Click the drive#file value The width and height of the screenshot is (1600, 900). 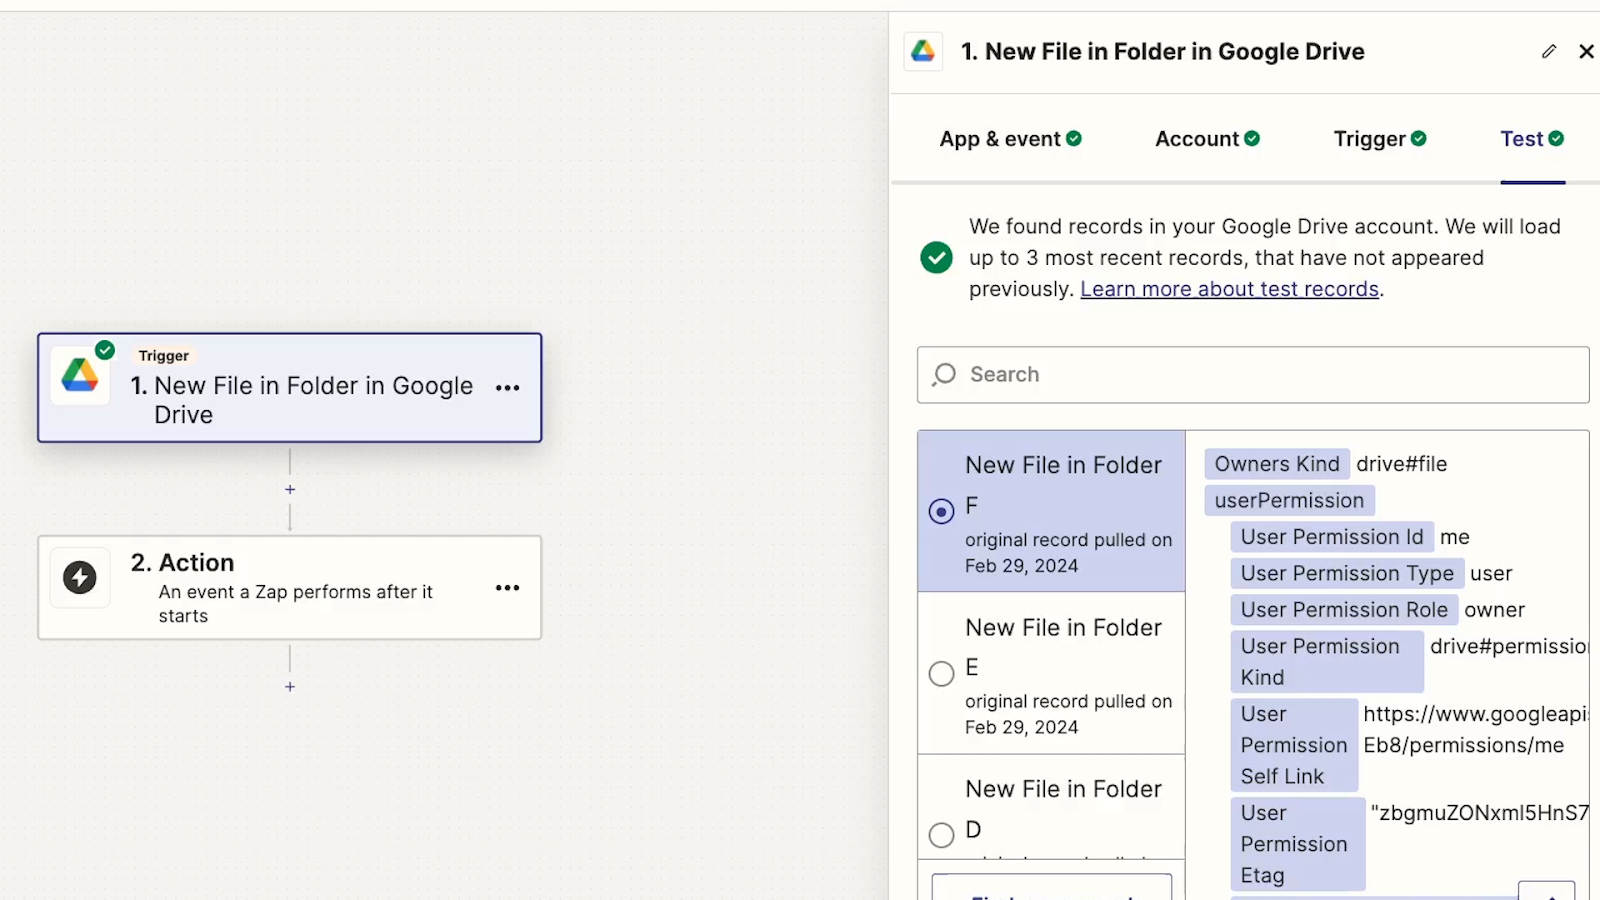(1401, 464)
